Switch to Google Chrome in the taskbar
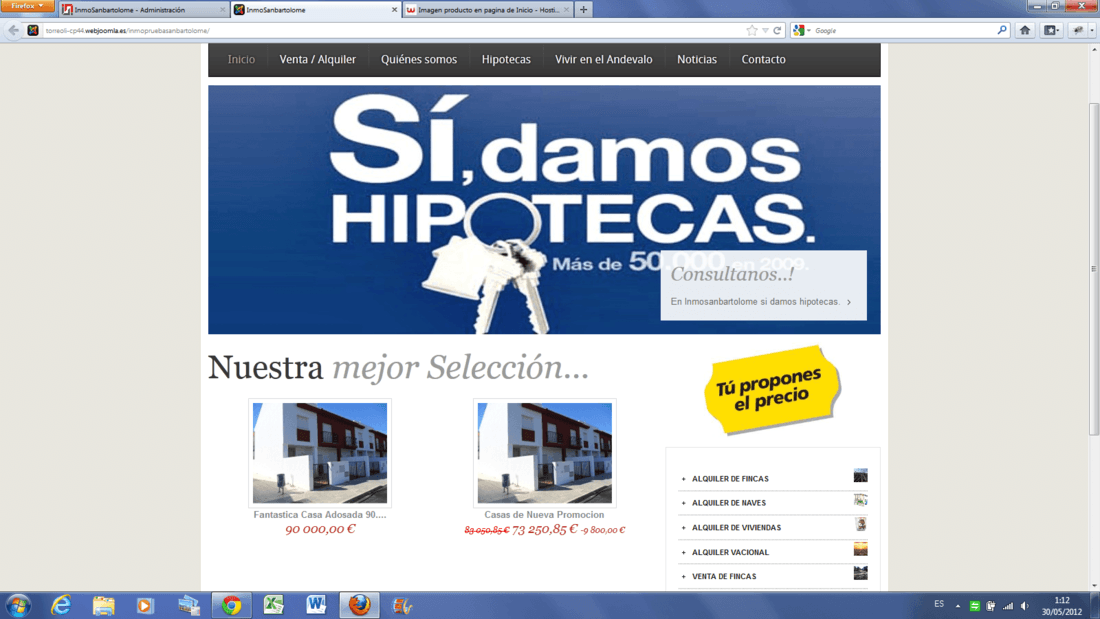 coord(232,605)
